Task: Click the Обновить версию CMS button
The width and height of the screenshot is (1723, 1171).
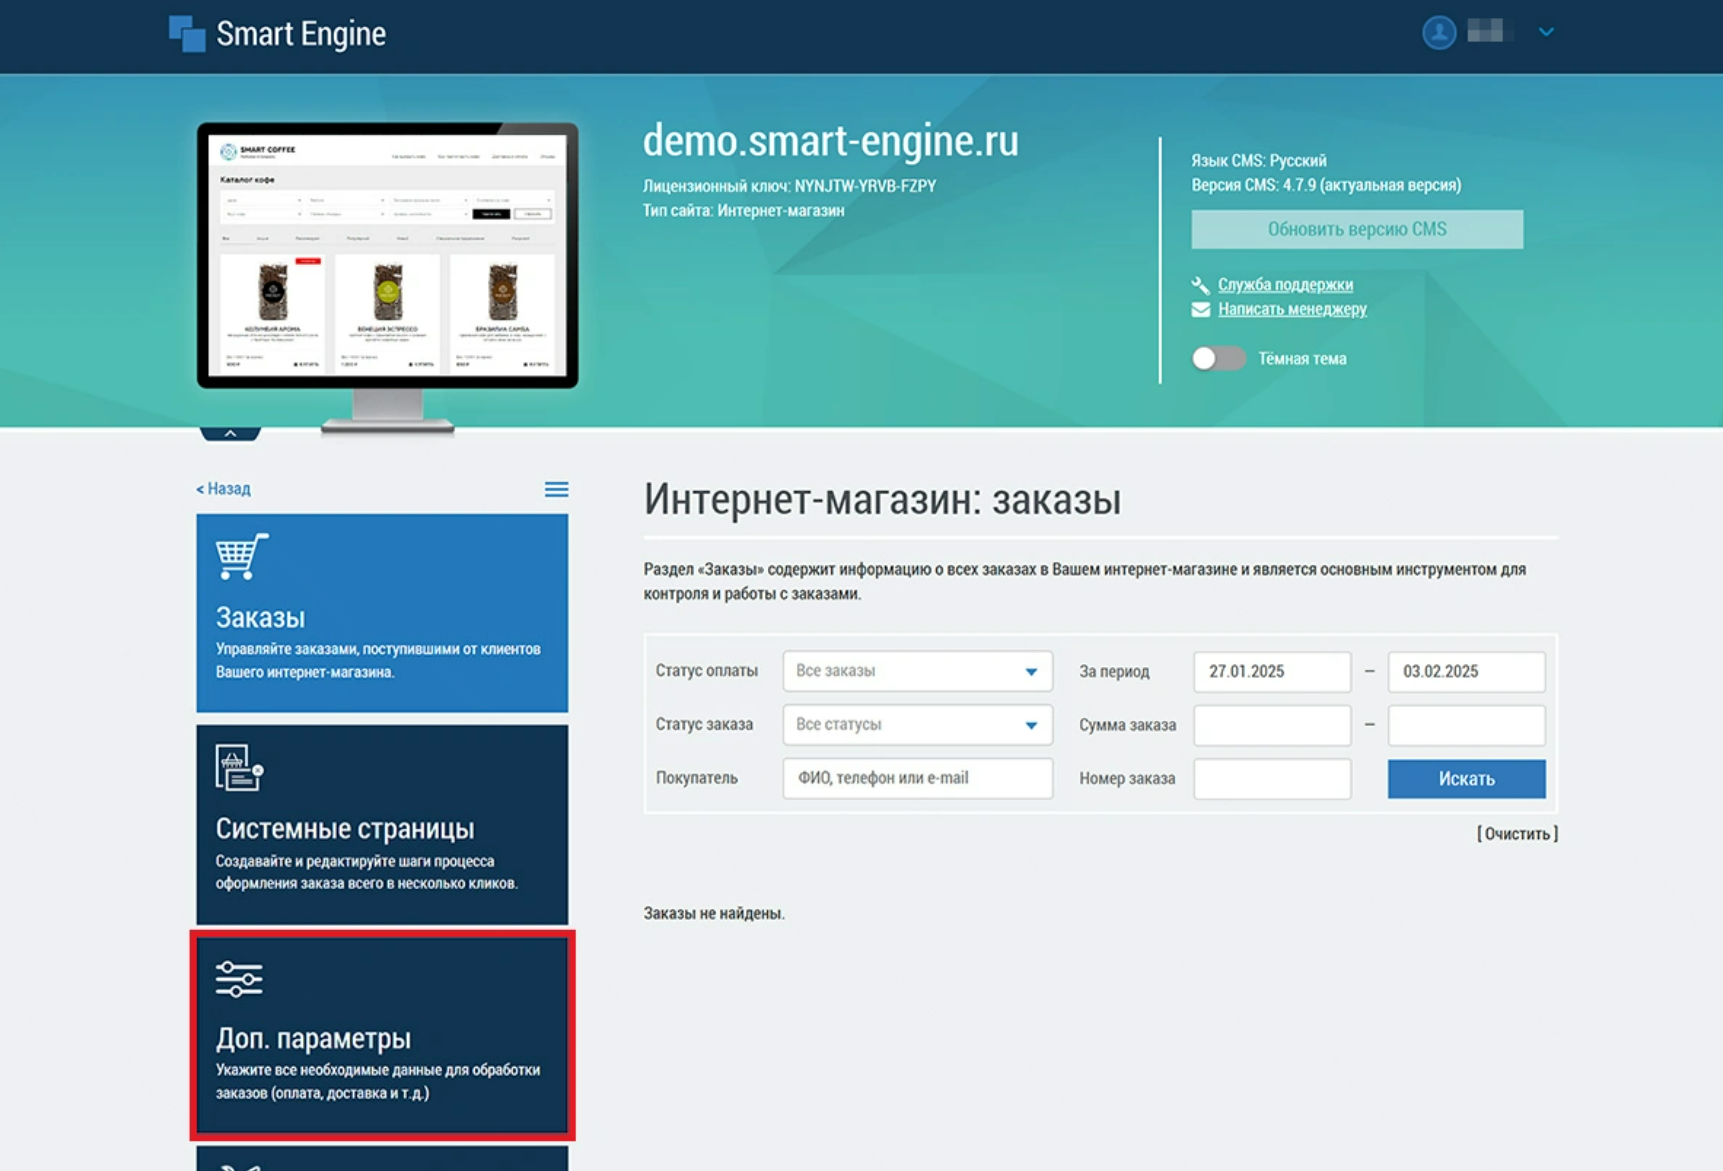Action: [1356, 229]
